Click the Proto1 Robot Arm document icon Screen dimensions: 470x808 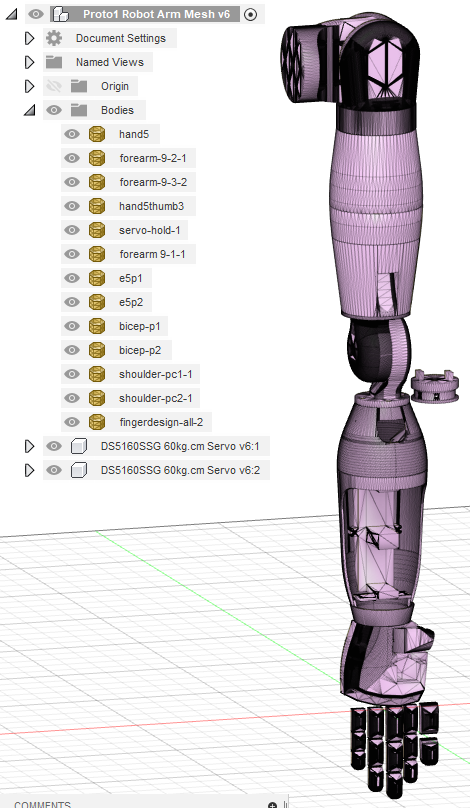click(61, 14)
